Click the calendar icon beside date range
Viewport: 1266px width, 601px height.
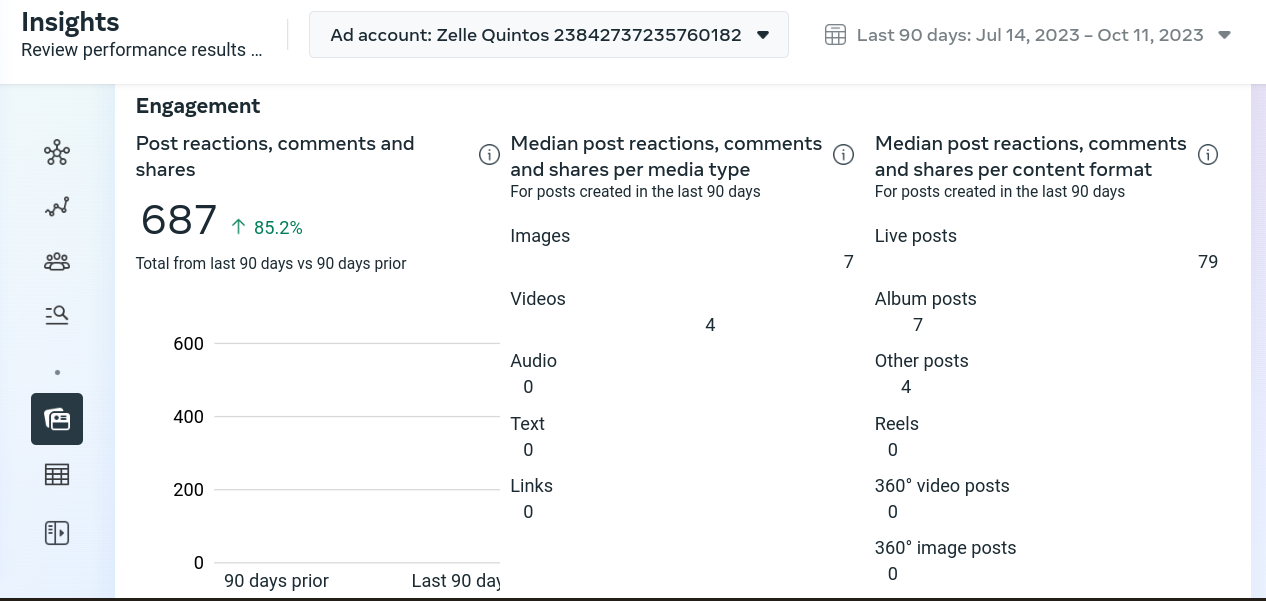835,35
